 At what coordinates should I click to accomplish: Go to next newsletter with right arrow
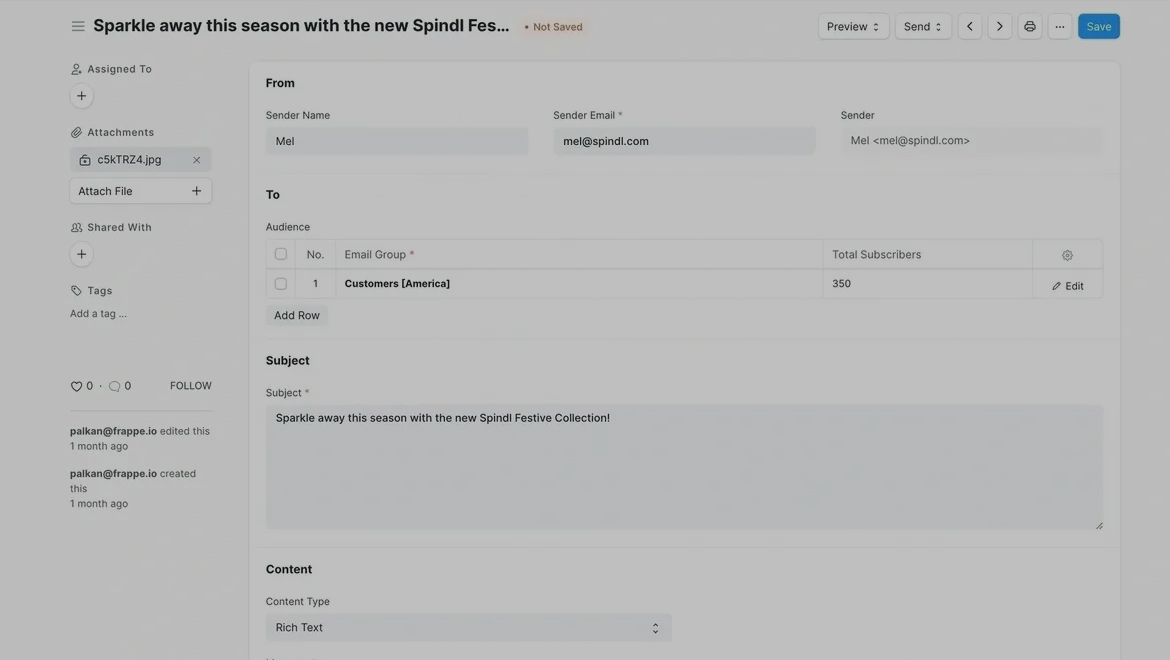pos(1000,26)
